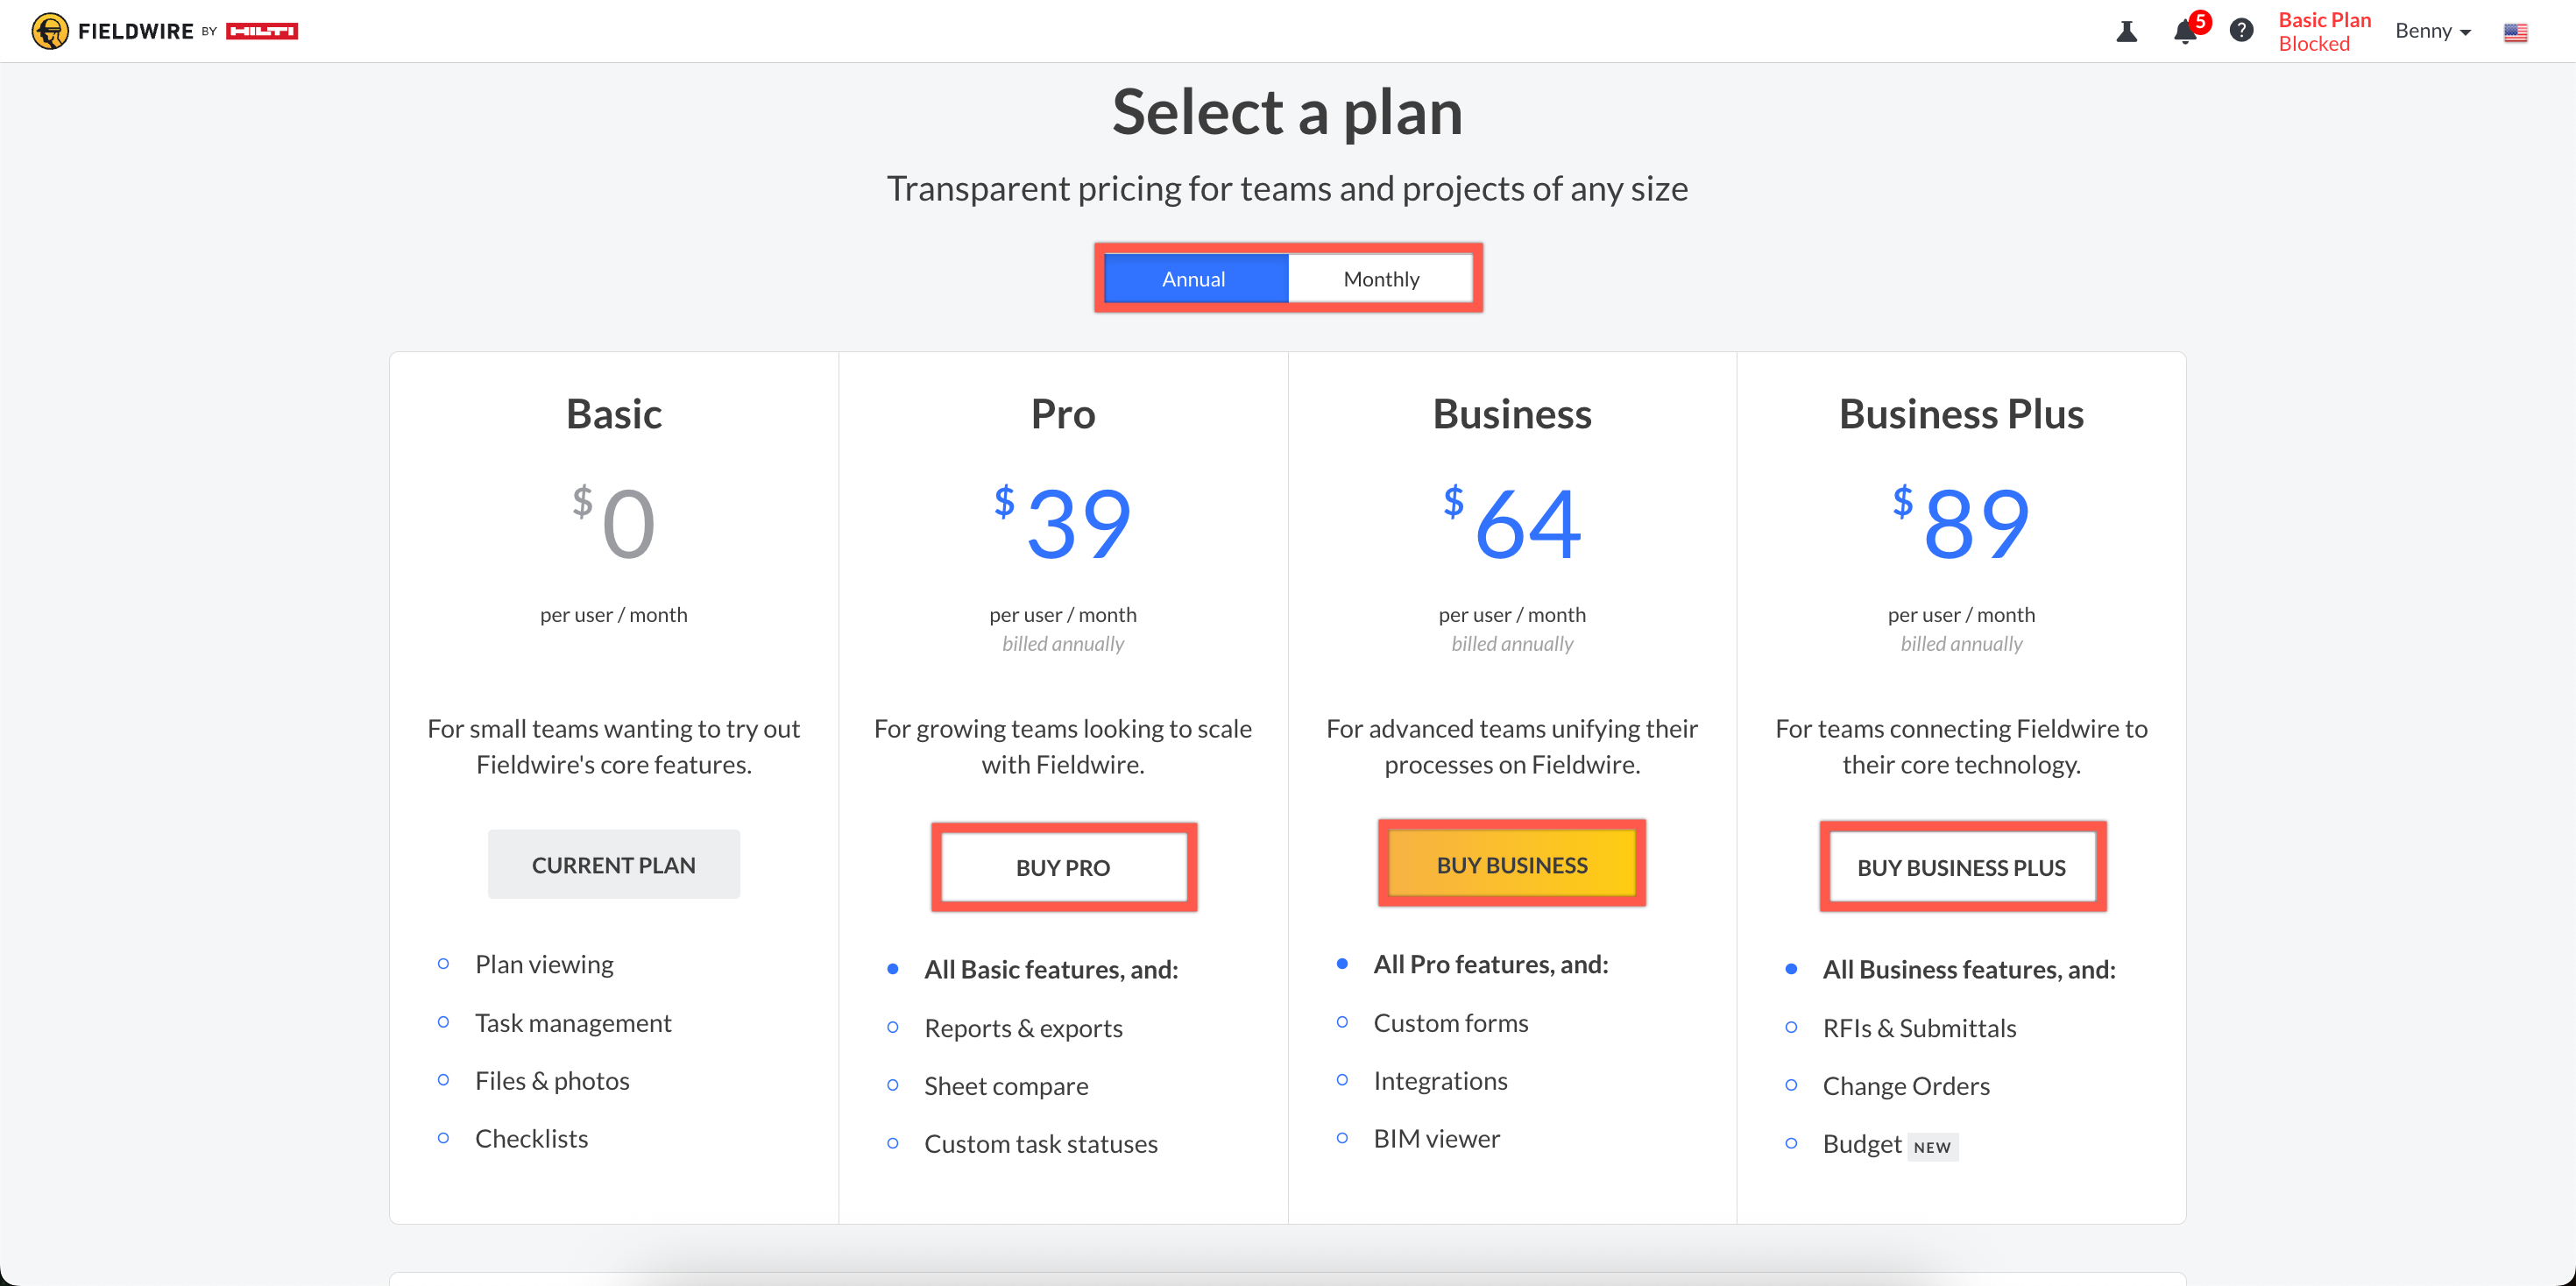This screenshot has width=2576, height=1286.
Task: Click the CURRENT PLAN button
Action: [x=613, y=865]
